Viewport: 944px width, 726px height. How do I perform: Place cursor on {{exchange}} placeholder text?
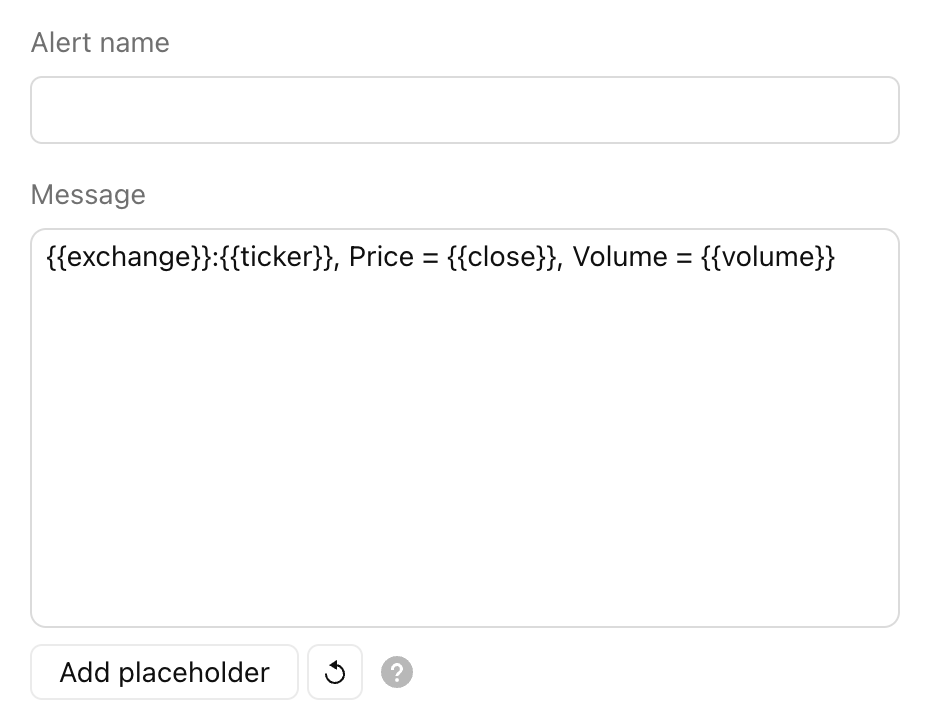point(129,257)
